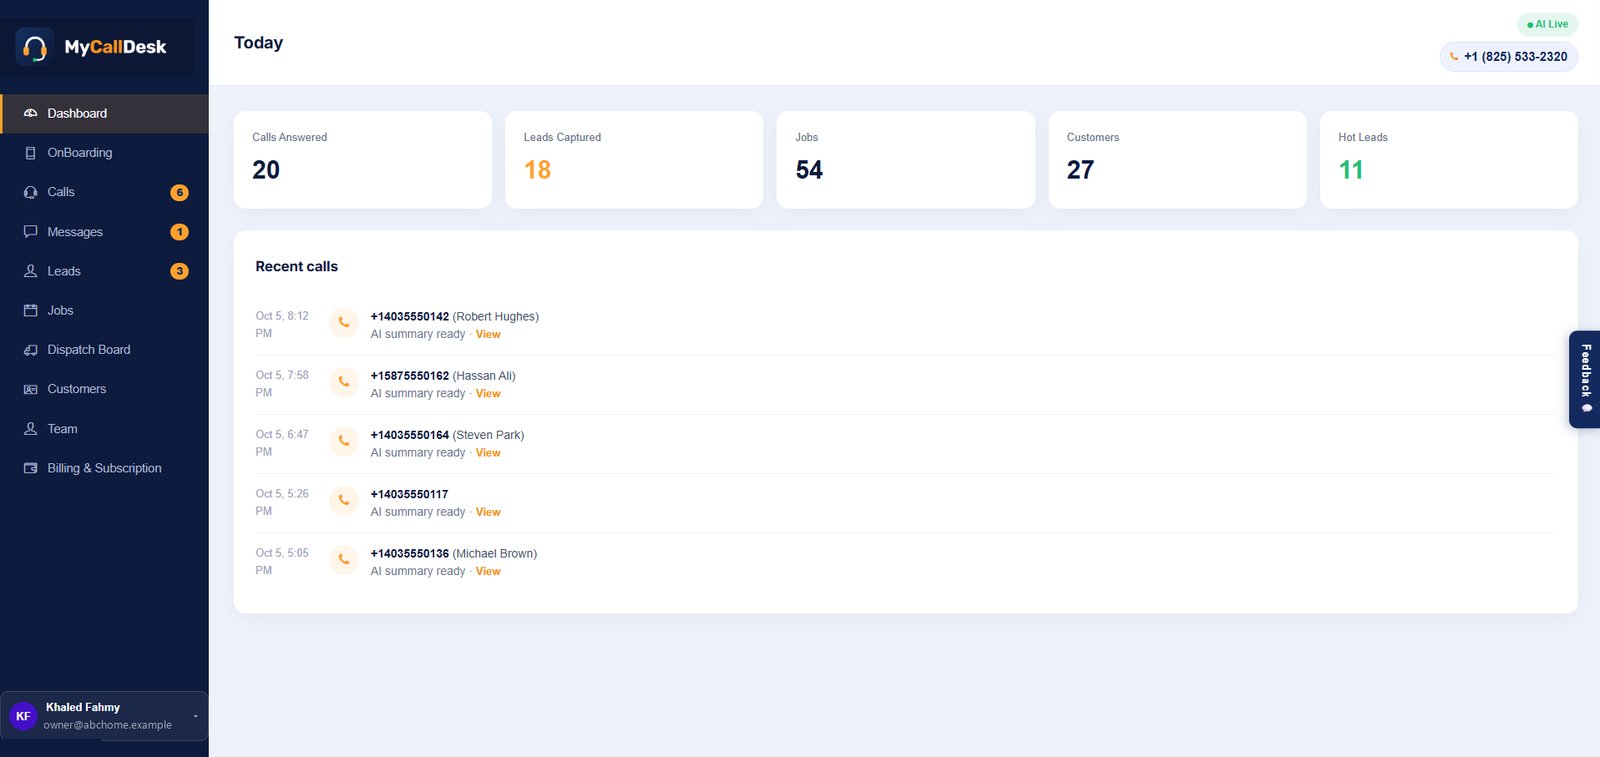
Task: Open the Dashboard menu item
Action: 105,114
